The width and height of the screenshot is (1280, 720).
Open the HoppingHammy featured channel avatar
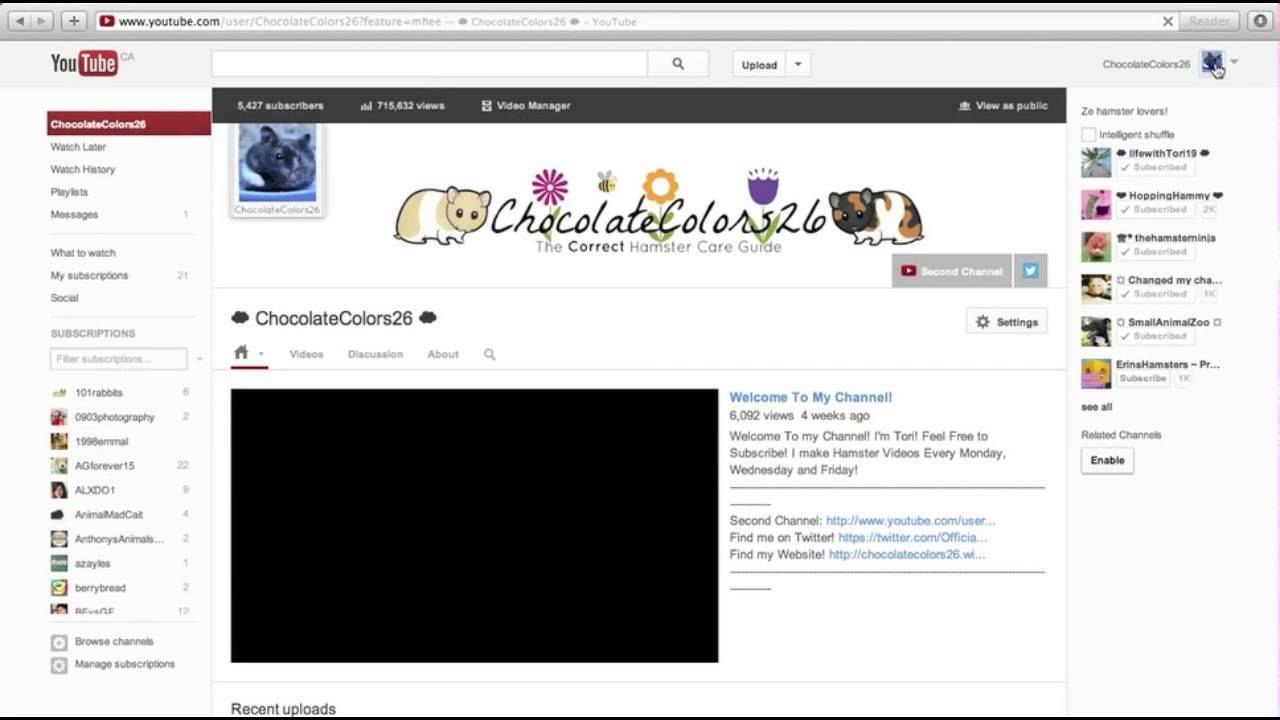pyautogui.click(x=1096, y=204)
